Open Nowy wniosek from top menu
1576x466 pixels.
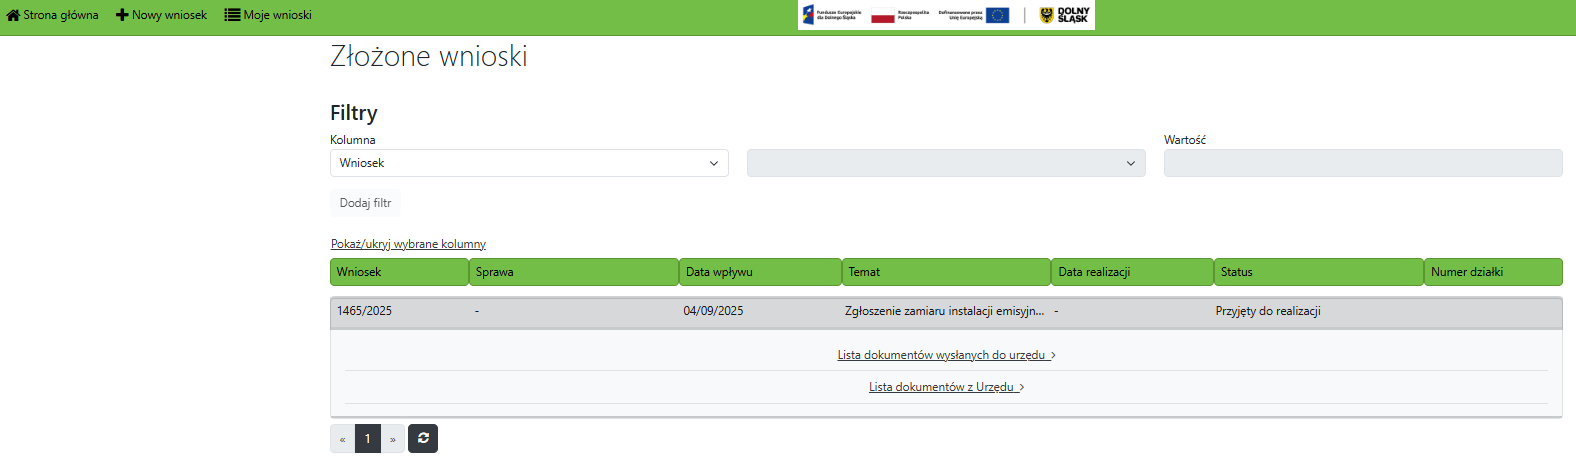coord(162,15)
